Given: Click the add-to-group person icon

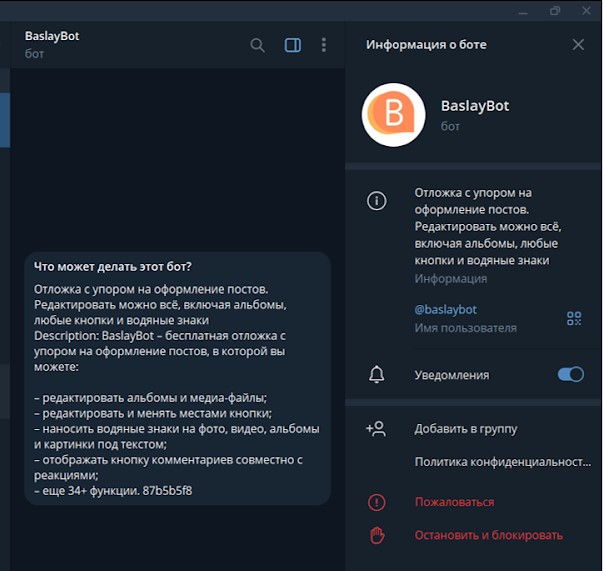Looking at the screenshot, I should (x=377, y=429).
